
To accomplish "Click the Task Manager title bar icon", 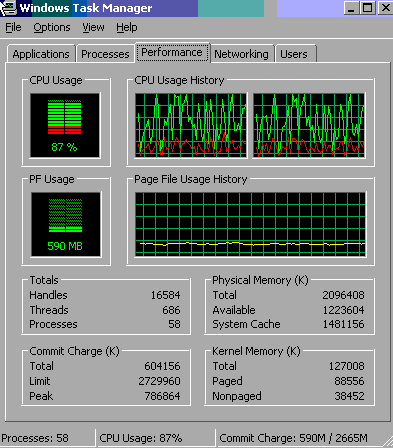I will click(8, 8).
